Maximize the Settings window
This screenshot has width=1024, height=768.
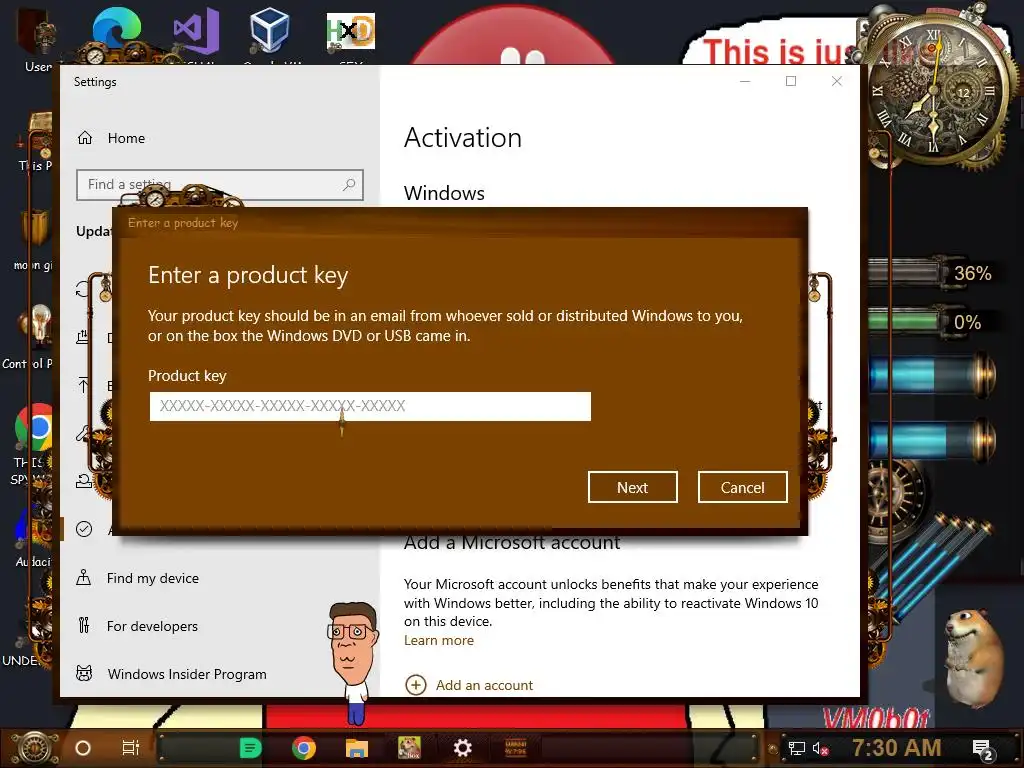coord(791,81)
